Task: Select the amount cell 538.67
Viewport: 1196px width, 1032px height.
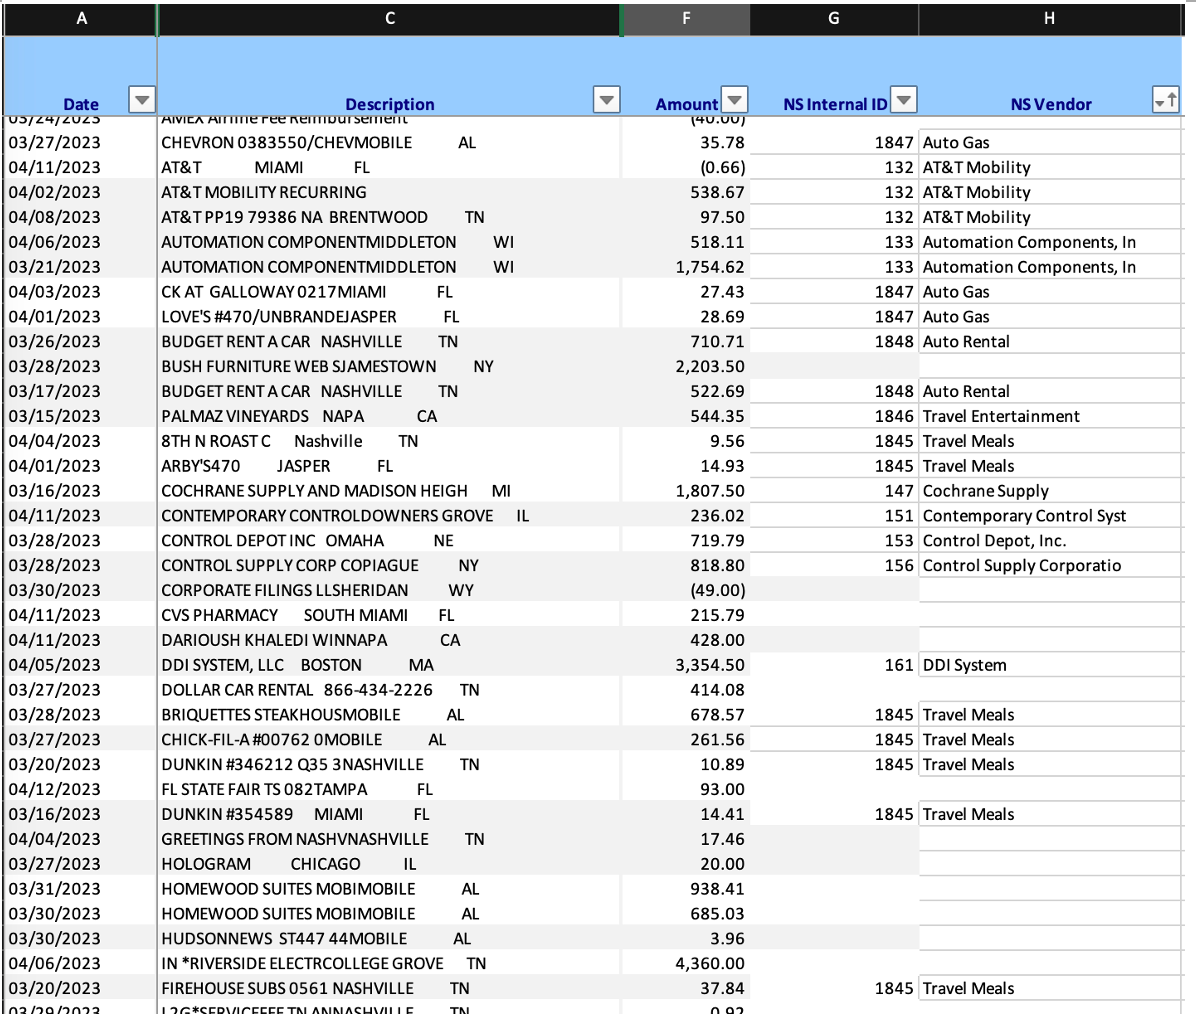Action: coord(686,192)
